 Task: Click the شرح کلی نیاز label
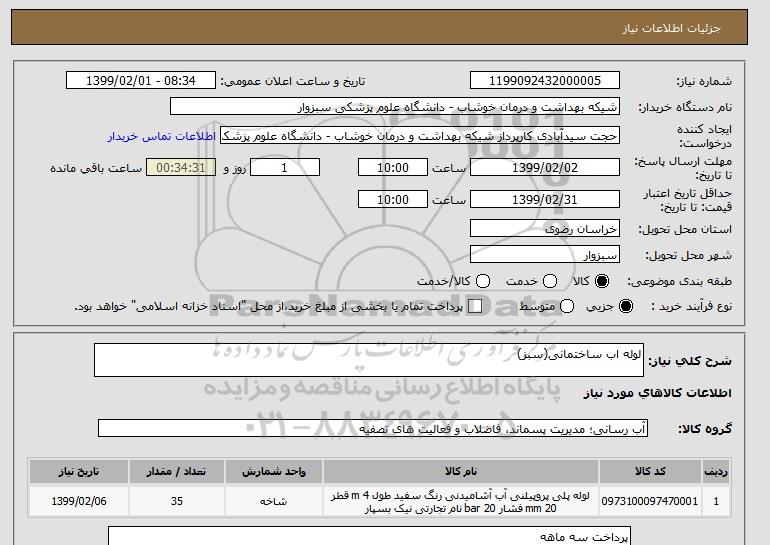[690, 361]
